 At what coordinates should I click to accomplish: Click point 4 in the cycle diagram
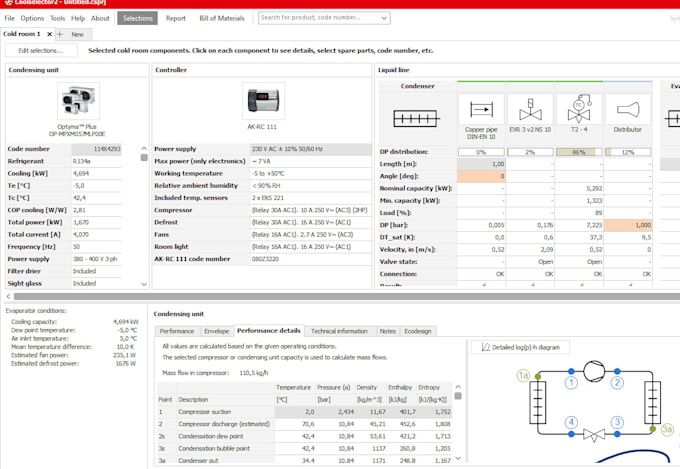[571, 422]
